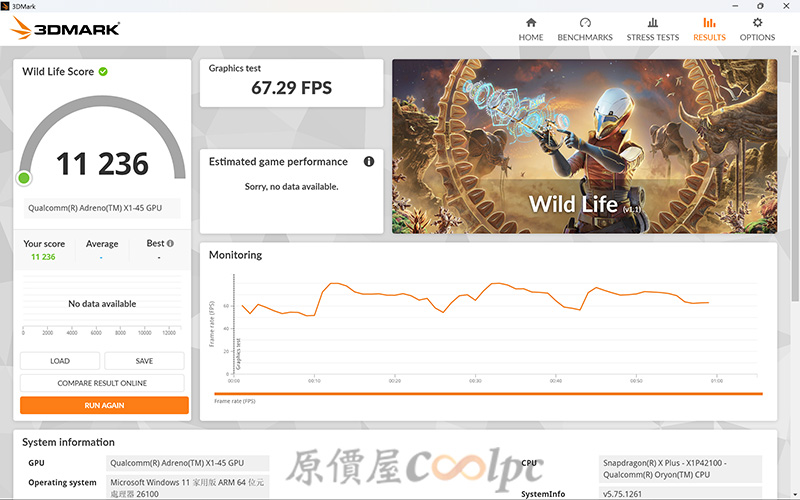800x500 pixels.
Task: Click the 67.29 FPS graphics test value
Action: 291,88
